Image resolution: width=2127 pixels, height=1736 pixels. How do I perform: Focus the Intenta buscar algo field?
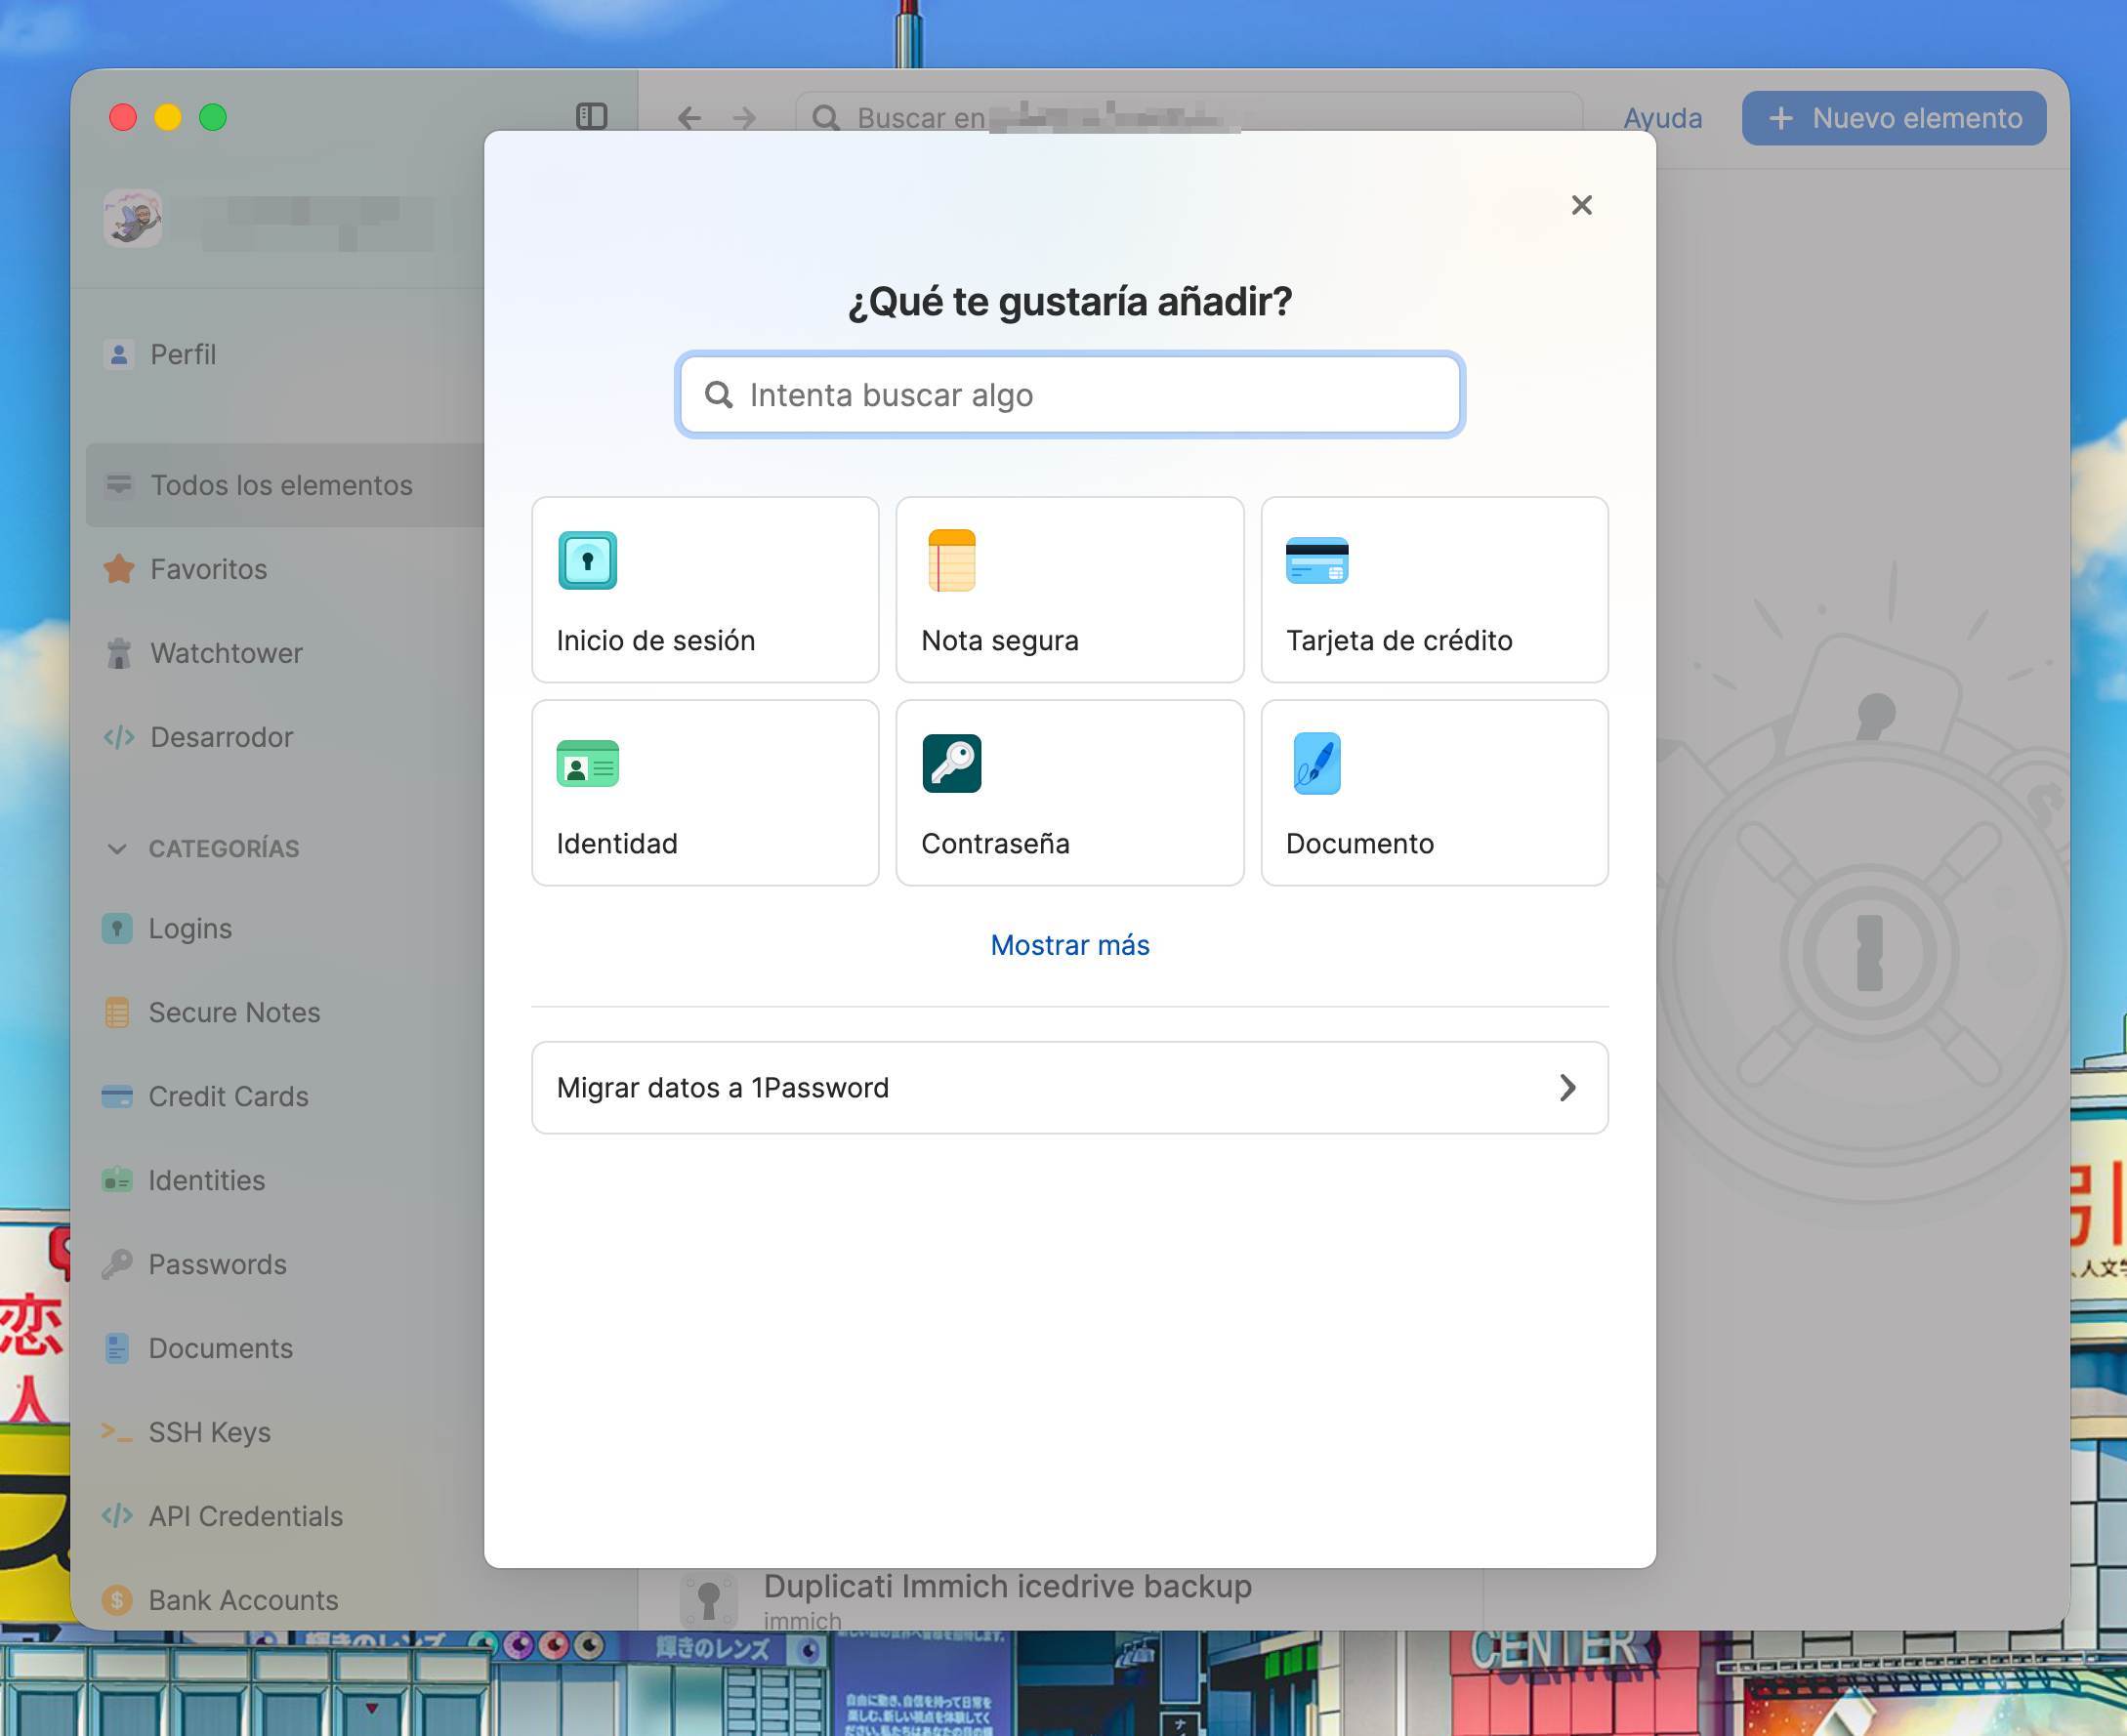(1069, 395)
